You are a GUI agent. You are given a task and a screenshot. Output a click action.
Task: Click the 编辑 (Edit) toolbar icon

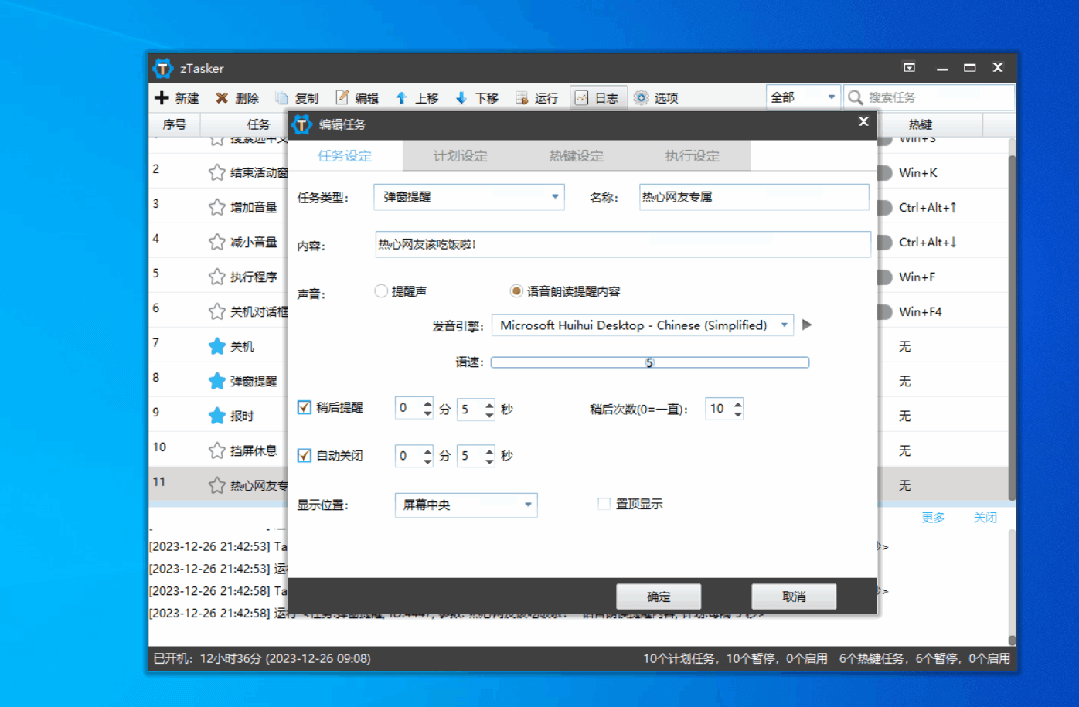tap(342, 98)
